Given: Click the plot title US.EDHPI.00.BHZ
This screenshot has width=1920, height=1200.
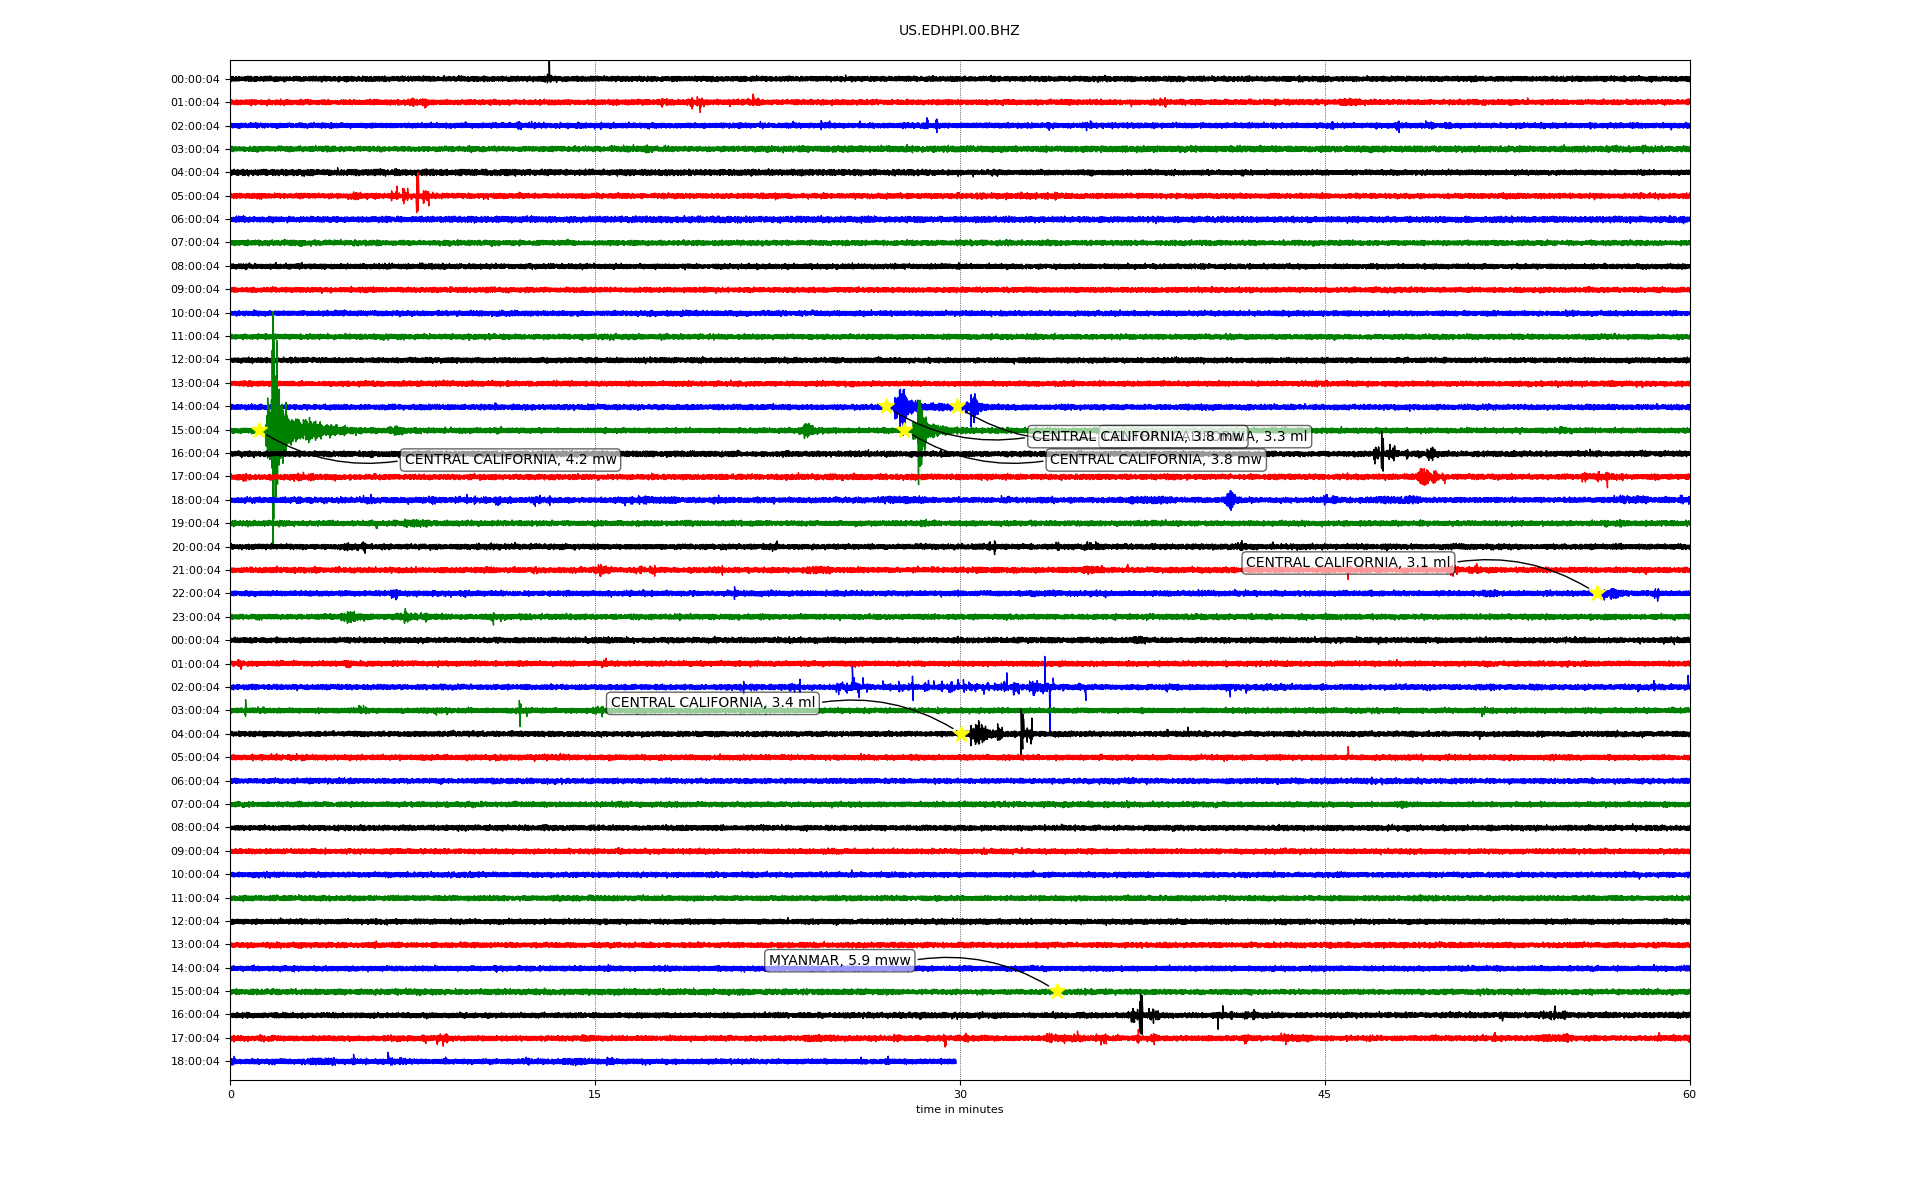Looking at the screenshot, I should pos(959,31).
